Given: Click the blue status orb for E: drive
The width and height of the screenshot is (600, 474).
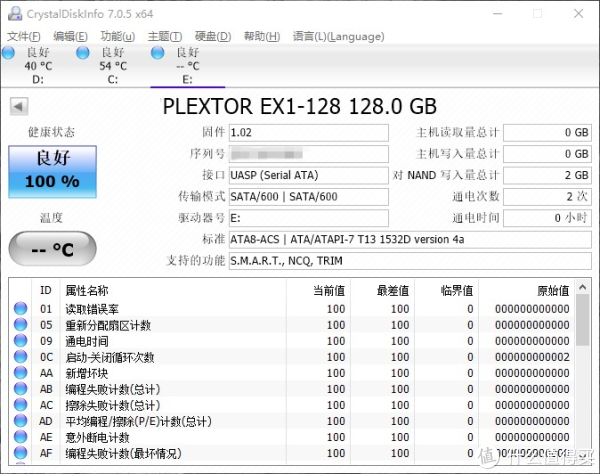Looking at the screenshot, I should point(158,53).
